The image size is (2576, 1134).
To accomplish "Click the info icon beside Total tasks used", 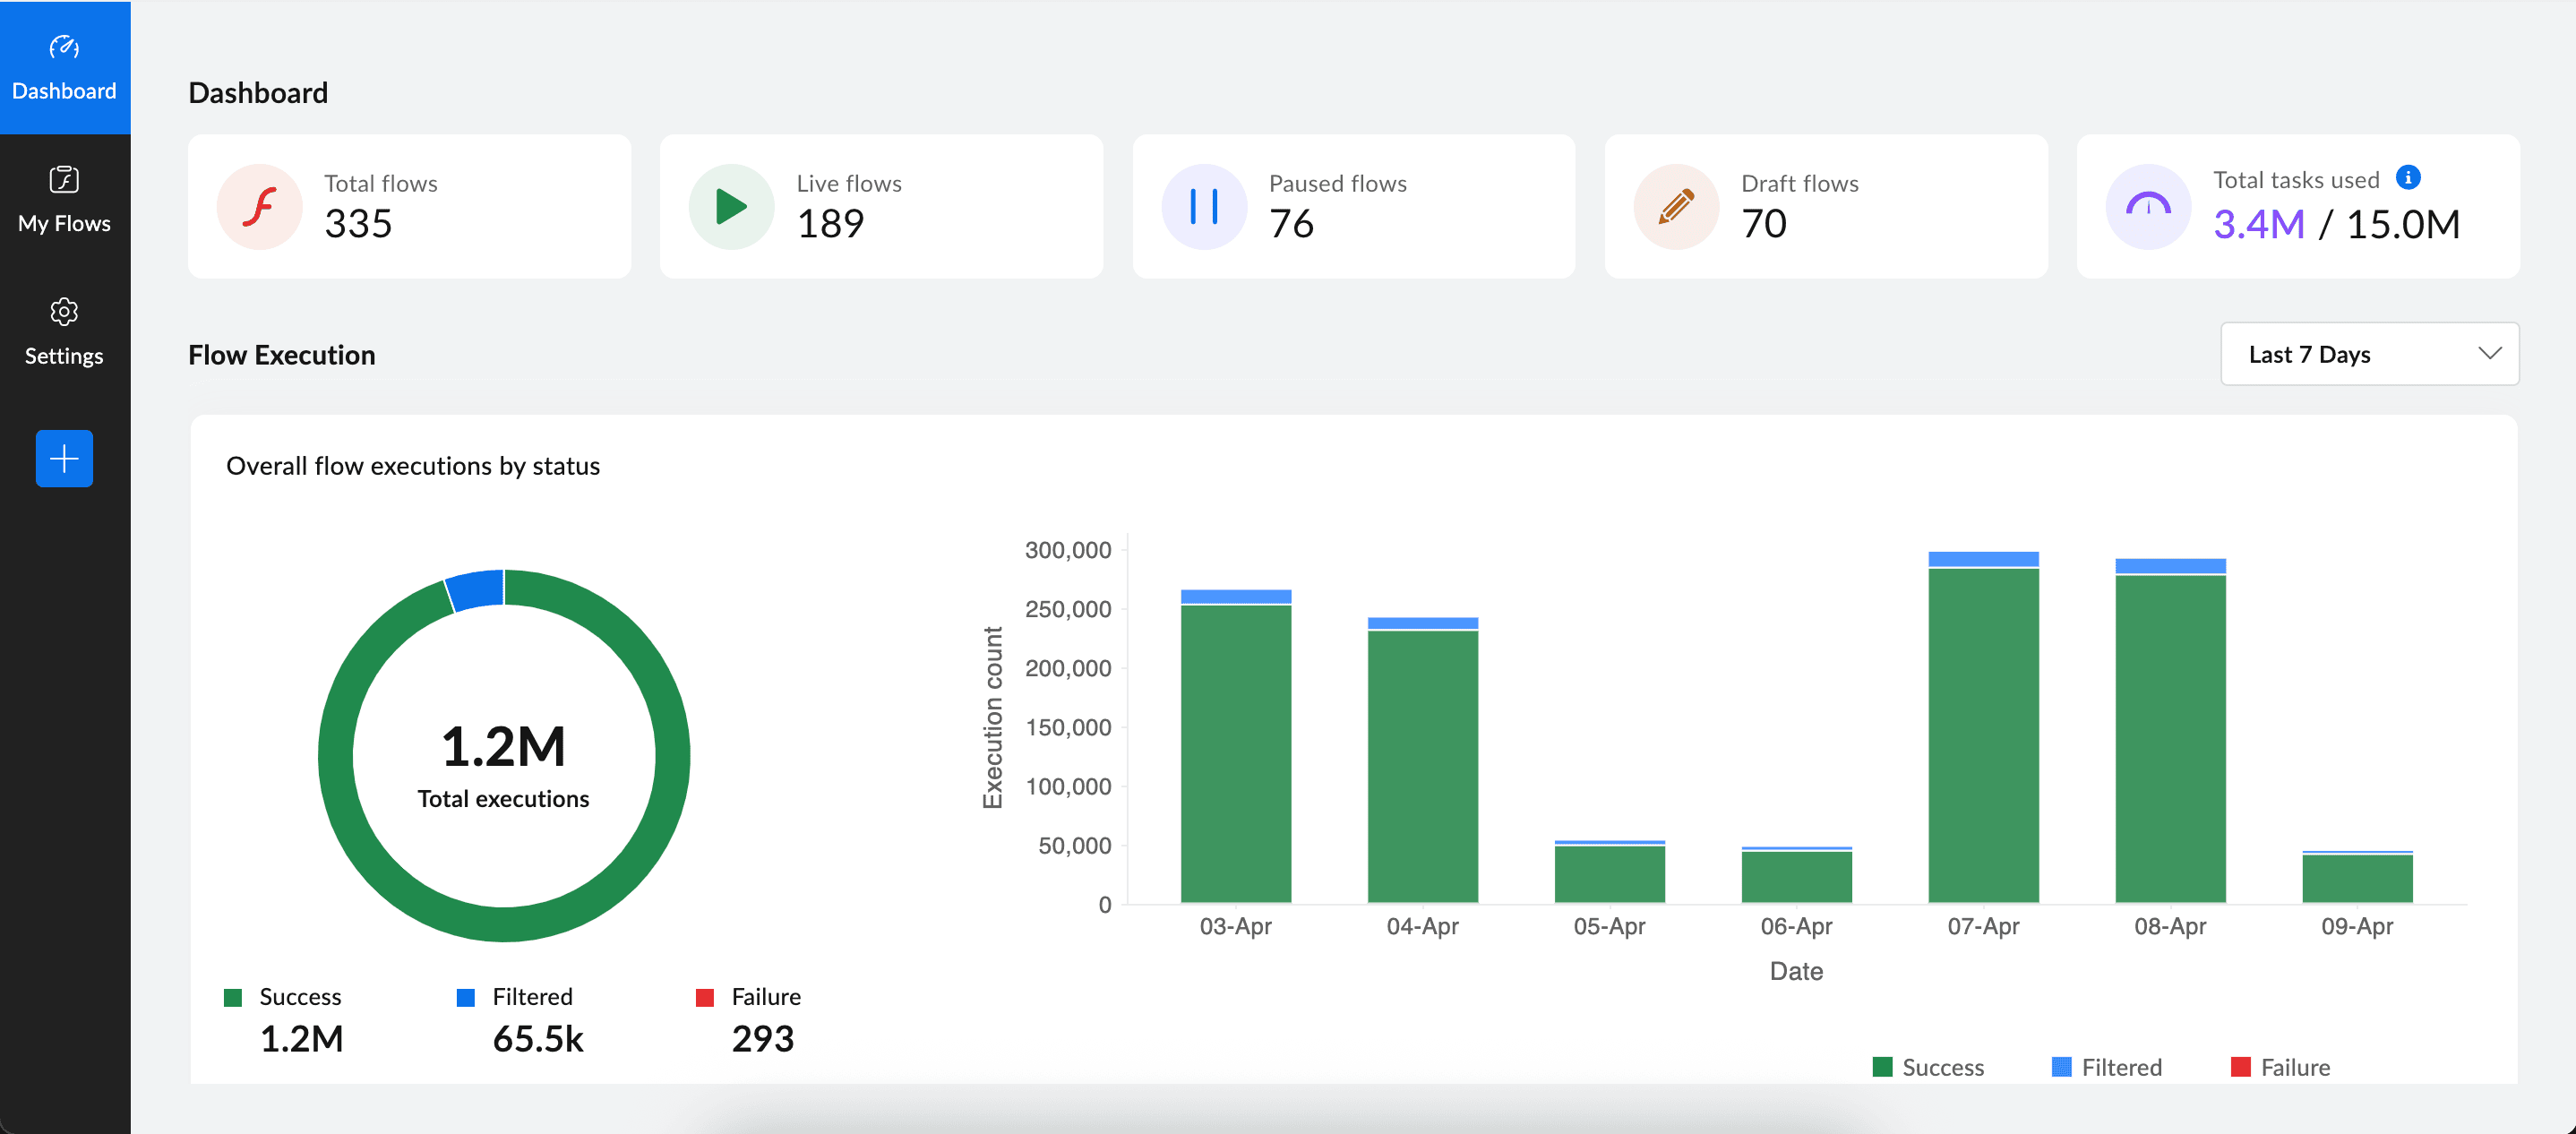I will 2408,178.
